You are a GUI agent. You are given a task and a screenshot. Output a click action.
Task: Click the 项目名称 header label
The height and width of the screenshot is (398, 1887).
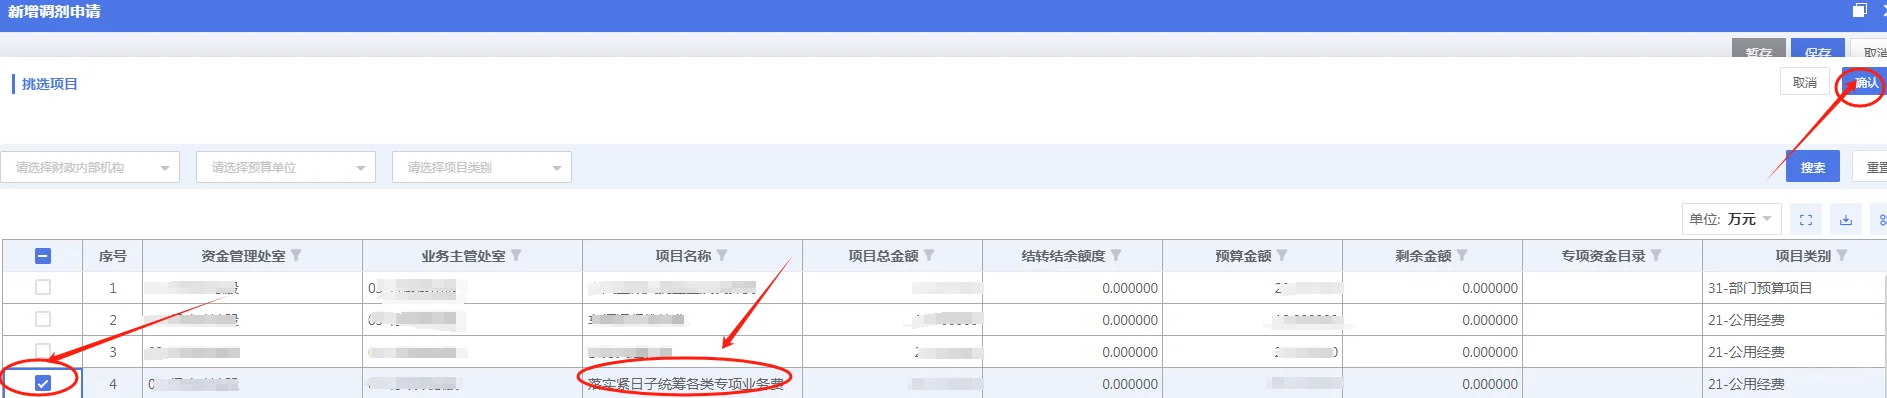point(683,256)
